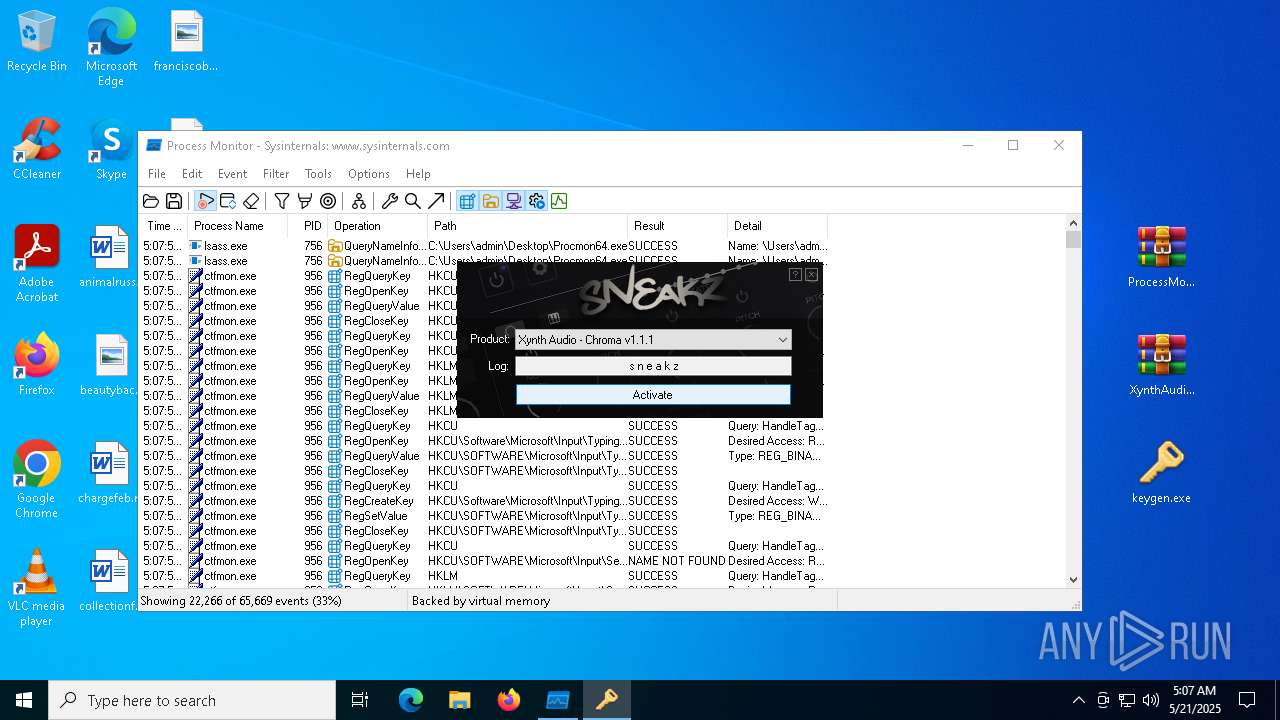
Task: Click 'Desired Access: W...' detail cell
Action: (x=777, y=501)
